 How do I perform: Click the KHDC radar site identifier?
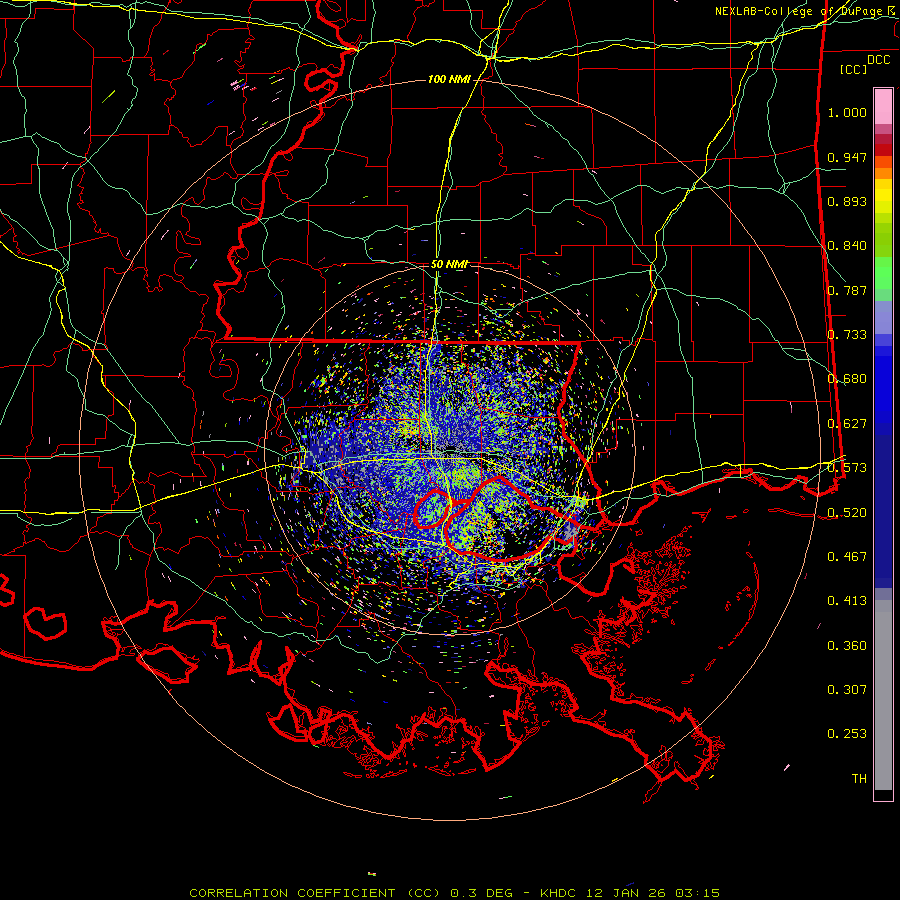(559, 893)
